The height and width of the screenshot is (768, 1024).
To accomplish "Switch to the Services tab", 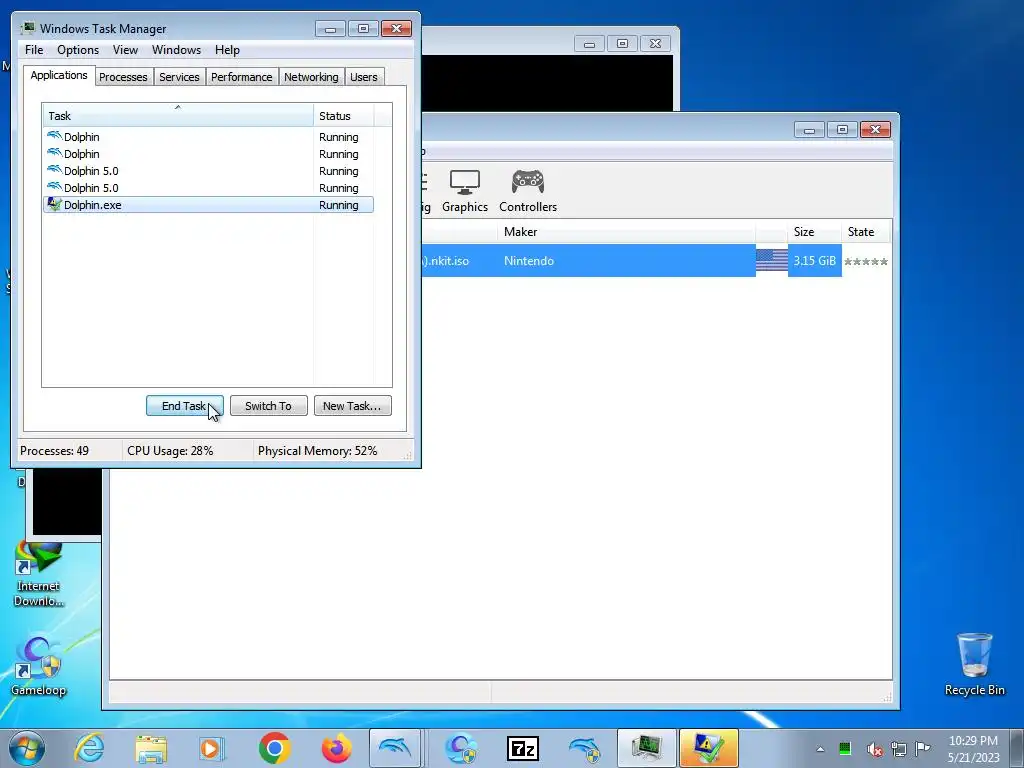I will (179, 77).
